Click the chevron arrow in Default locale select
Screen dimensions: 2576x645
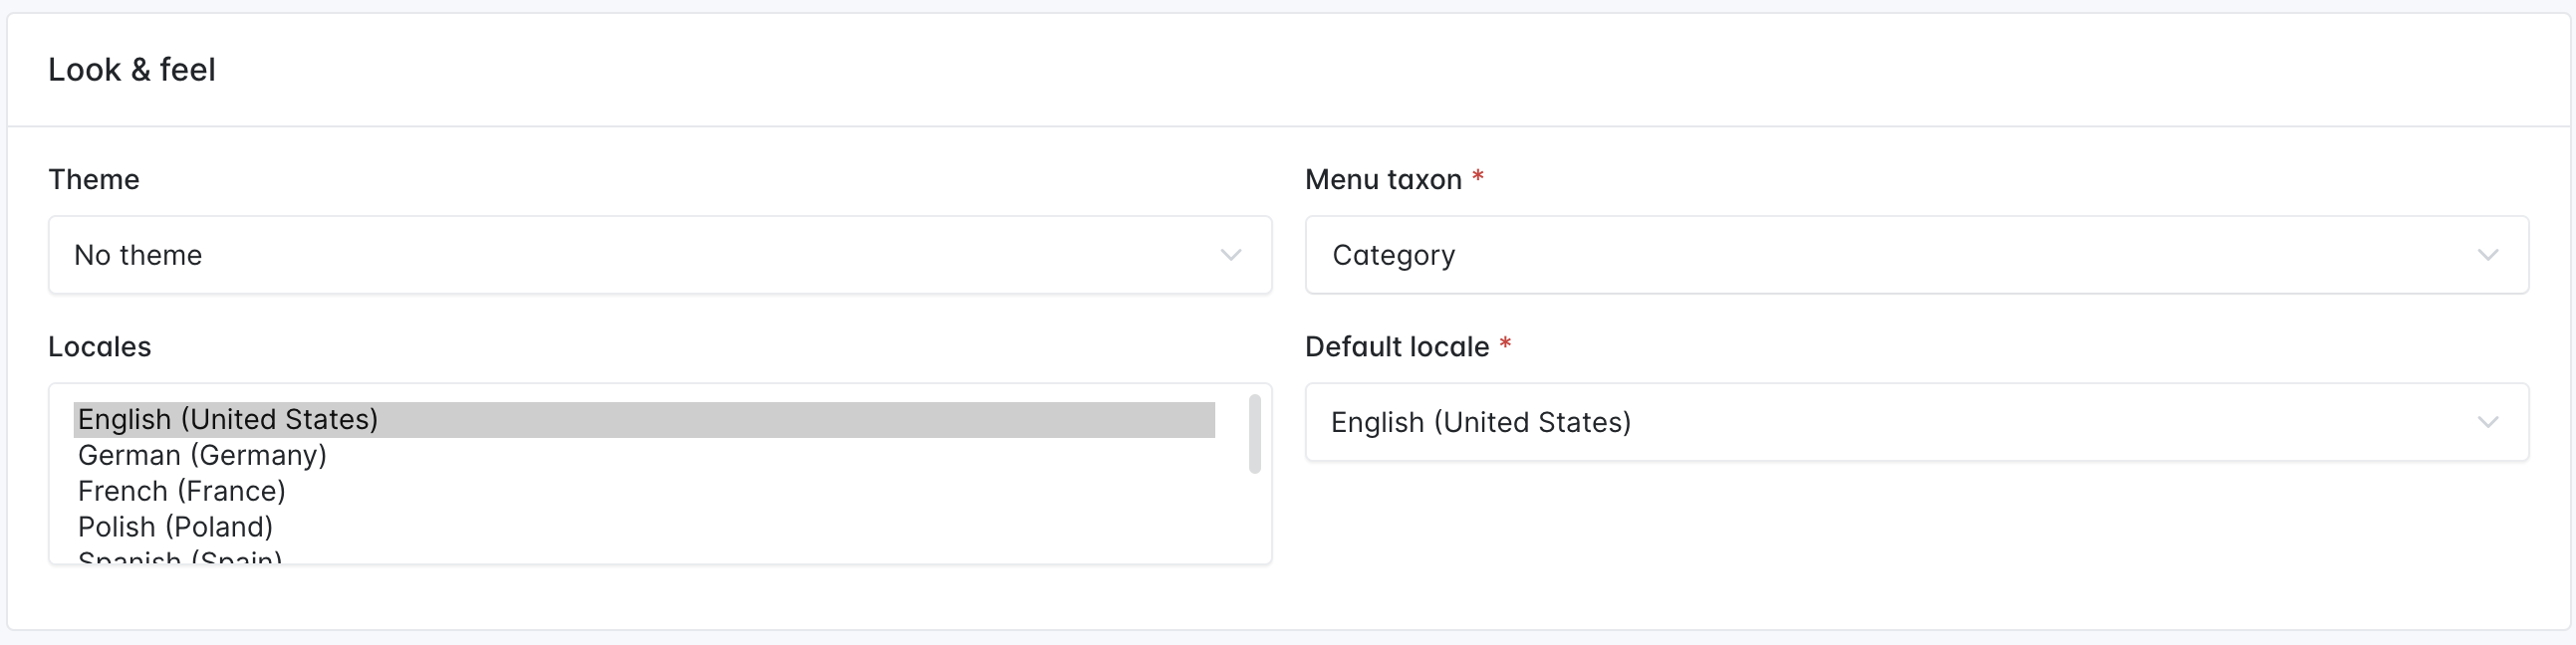pos(2488,422)
